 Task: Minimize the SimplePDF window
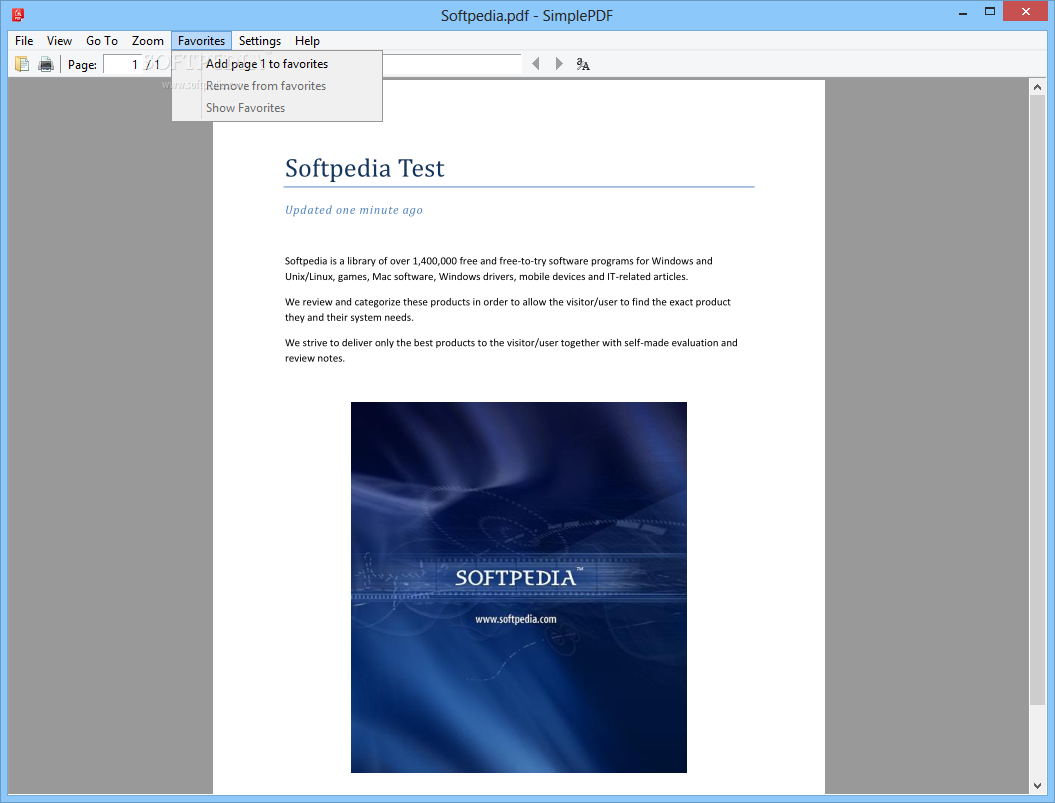tap(963, 12)
